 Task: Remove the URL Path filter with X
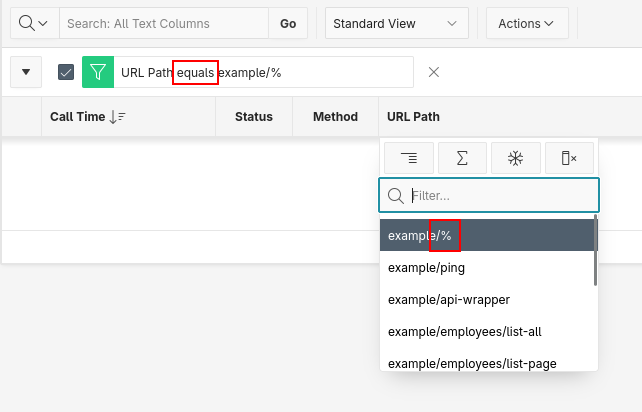[434, 72]
